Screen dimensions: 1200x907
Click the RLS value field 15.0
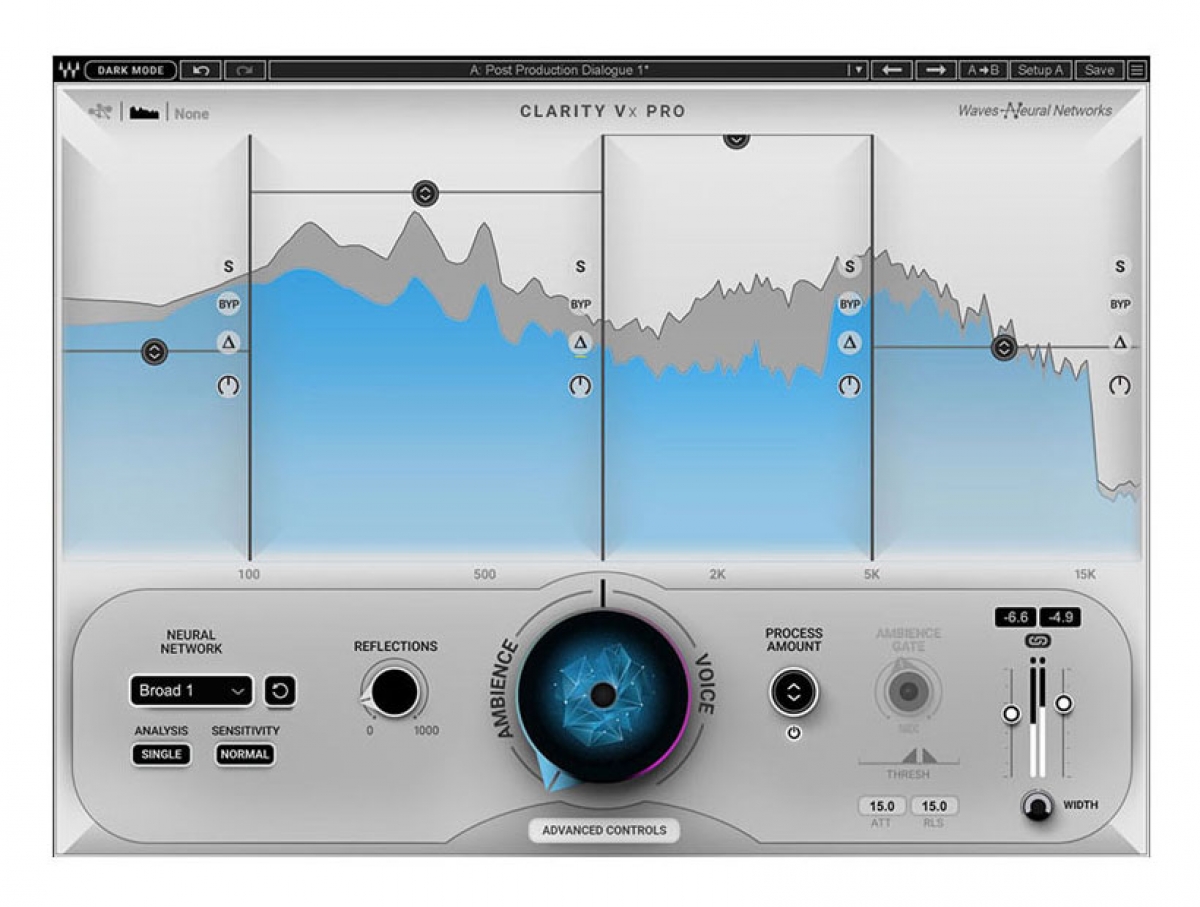click(934, 805)
